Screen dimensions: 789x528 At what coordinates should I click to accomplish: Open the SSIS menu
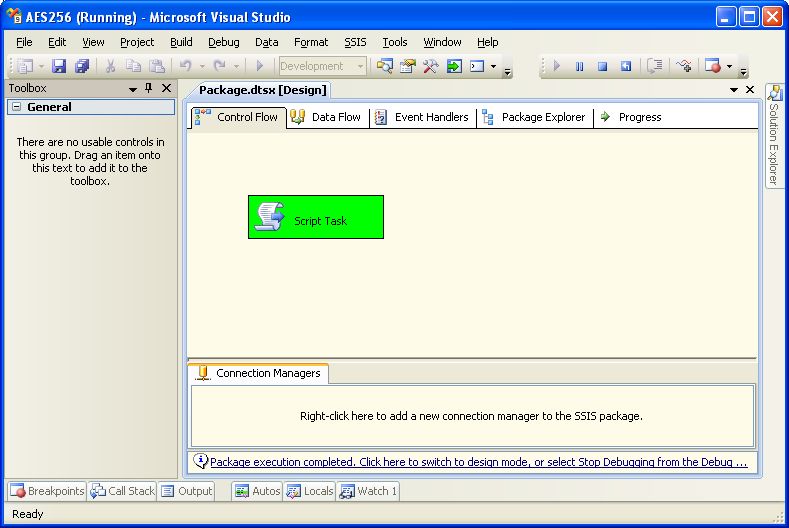pyautogui.click(x=355, y=42)
